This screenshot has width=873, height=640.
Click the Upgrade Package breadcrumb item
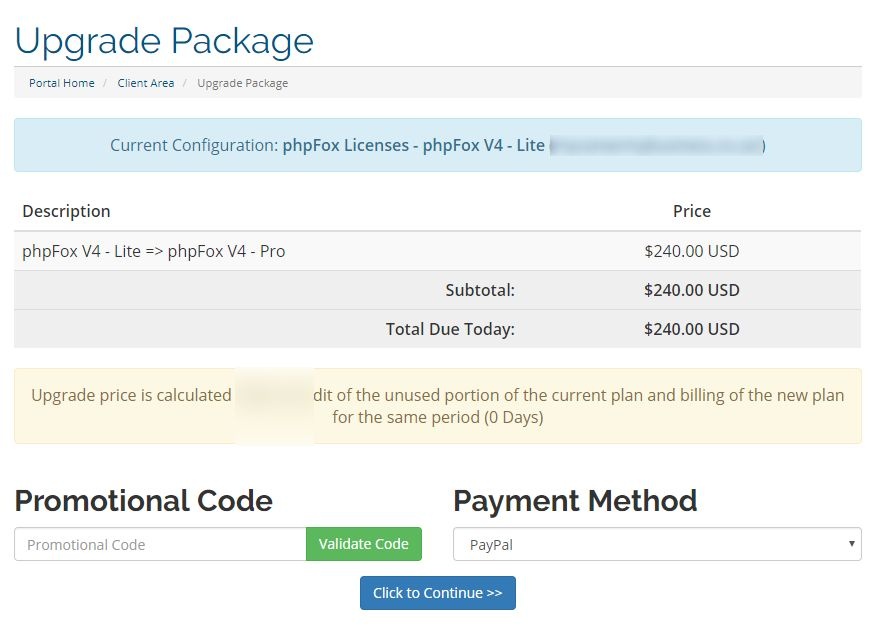point(242,83)
